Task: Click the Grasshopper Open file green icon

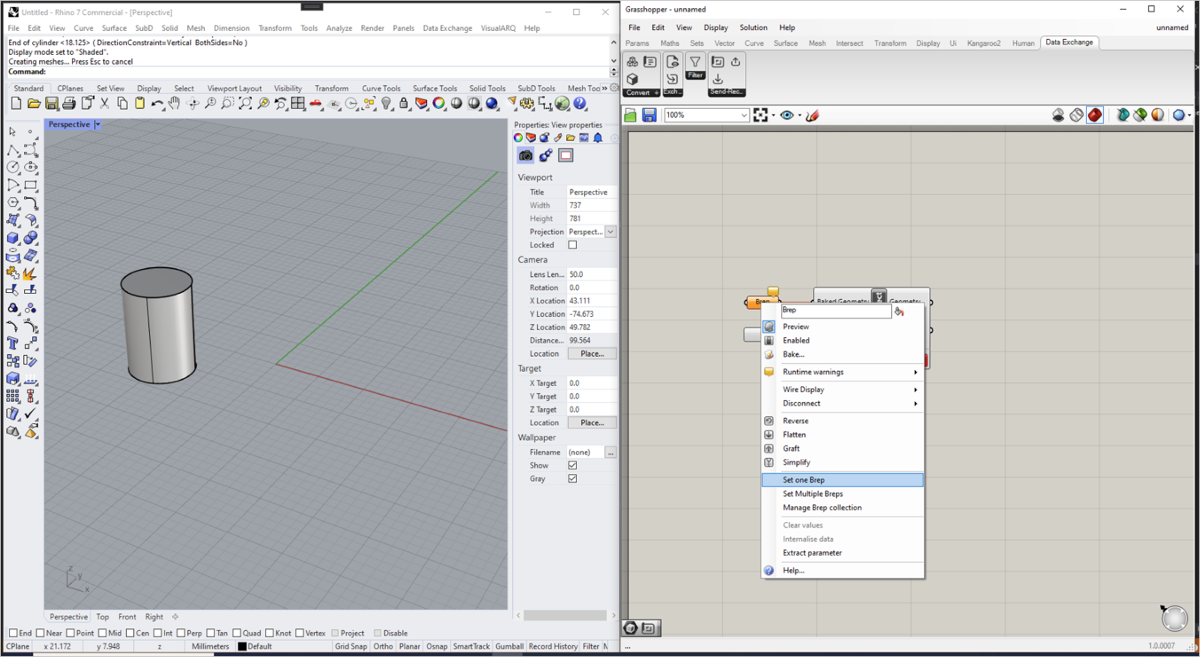Action: click(631, 116)
